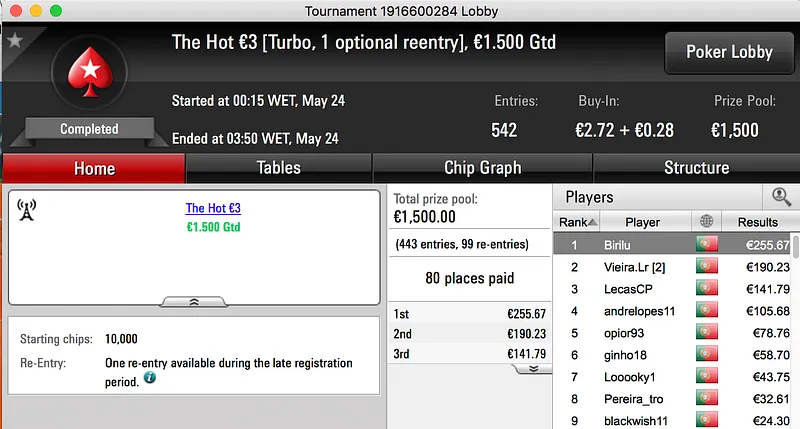Sort players by the Results column
This screenshot has height=429, width=800.
point(757,222)
